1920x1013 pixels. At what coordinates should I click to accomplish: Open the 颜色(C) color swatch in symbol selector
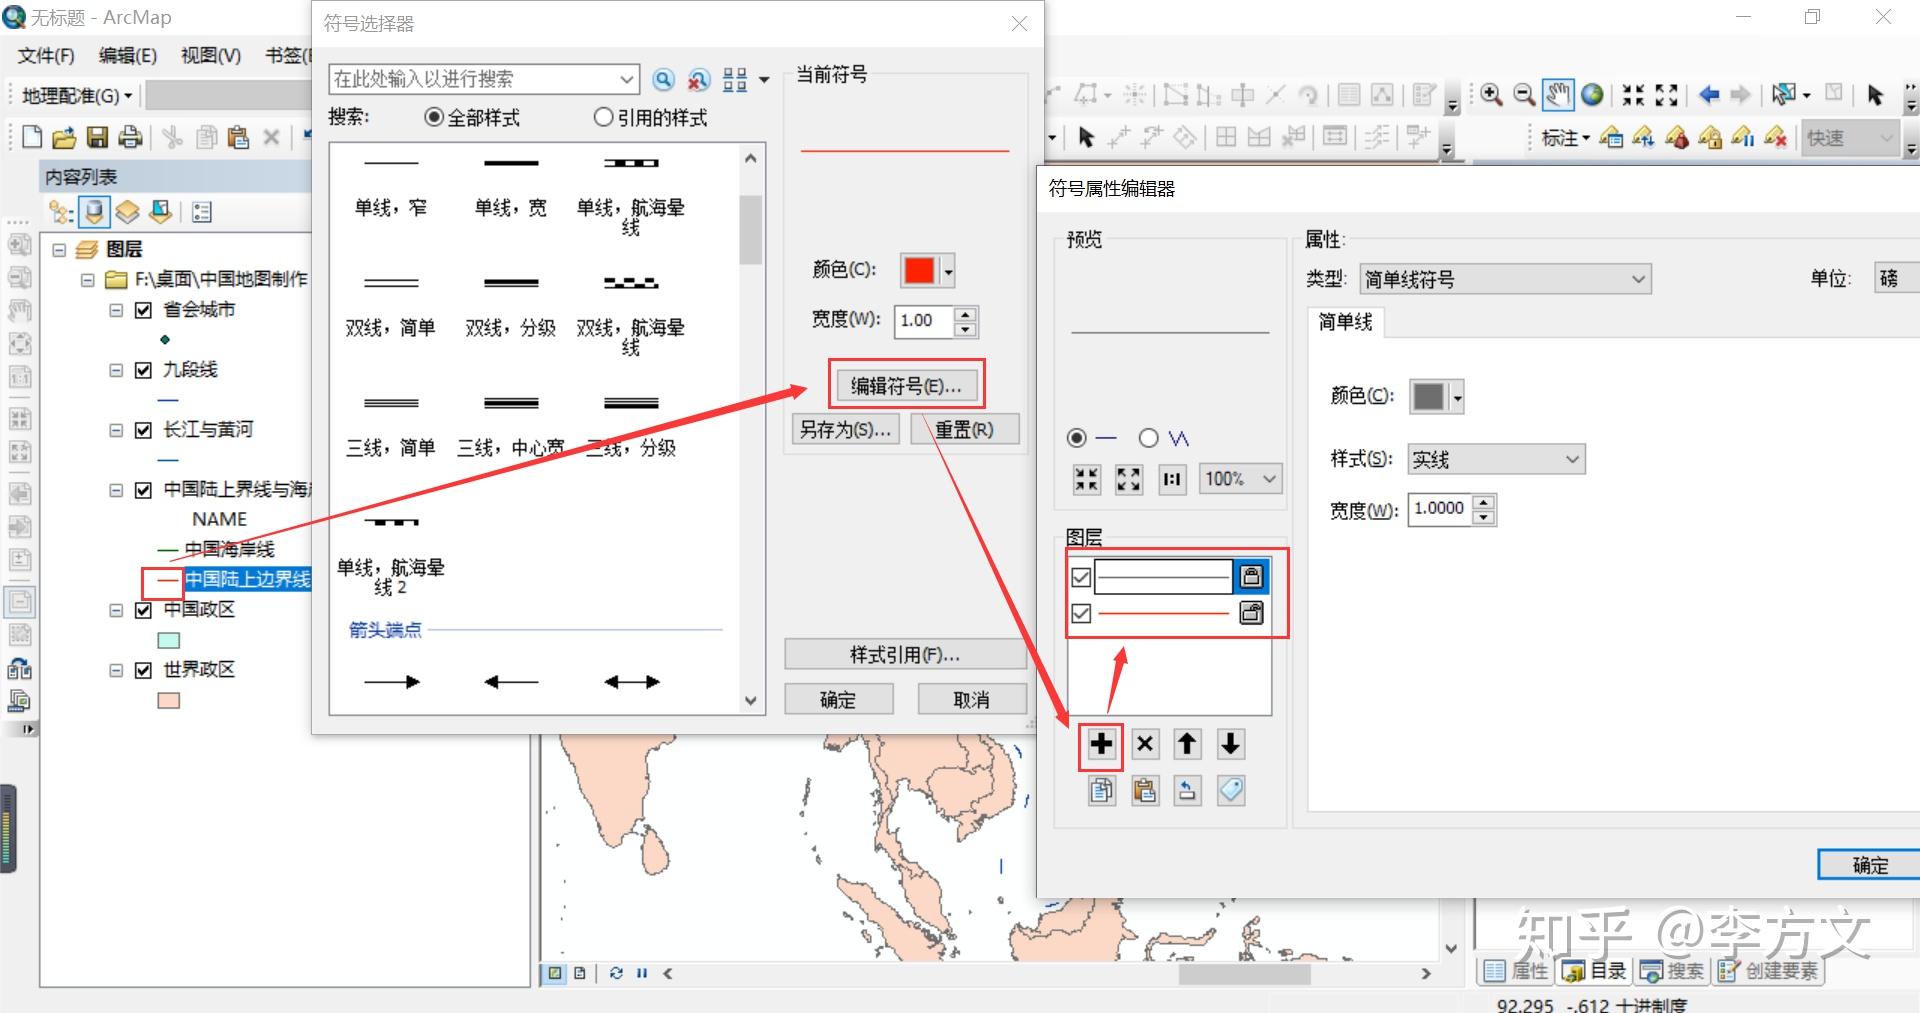[921, 270]
